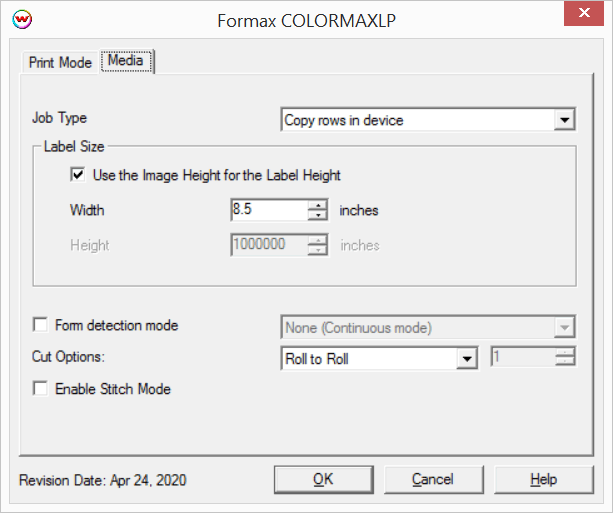This screenshot has width=613, height=513.
Task: Open the Cut Options Roll to Roll dropdown
Action: pos(466,359)
